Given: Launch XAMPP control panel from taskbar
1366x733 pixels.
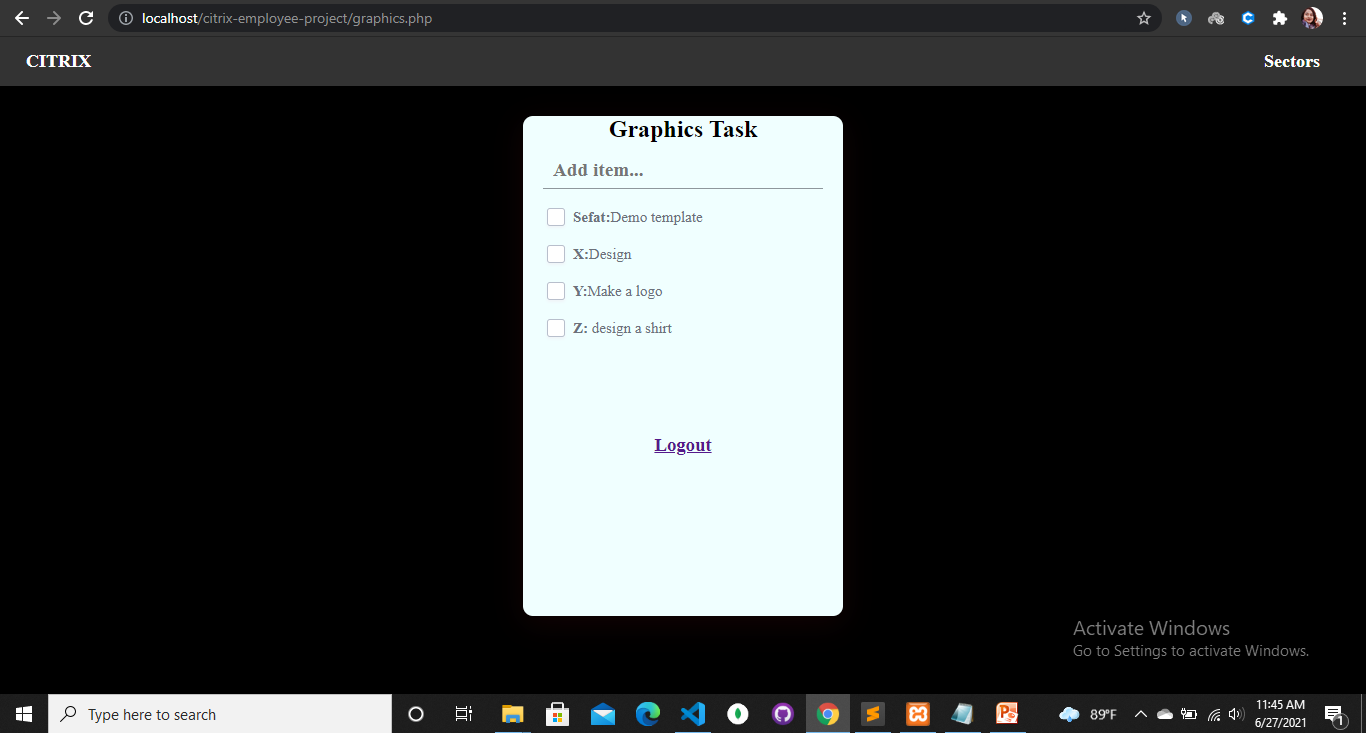Looking at the screenshot, I should 917,713.
